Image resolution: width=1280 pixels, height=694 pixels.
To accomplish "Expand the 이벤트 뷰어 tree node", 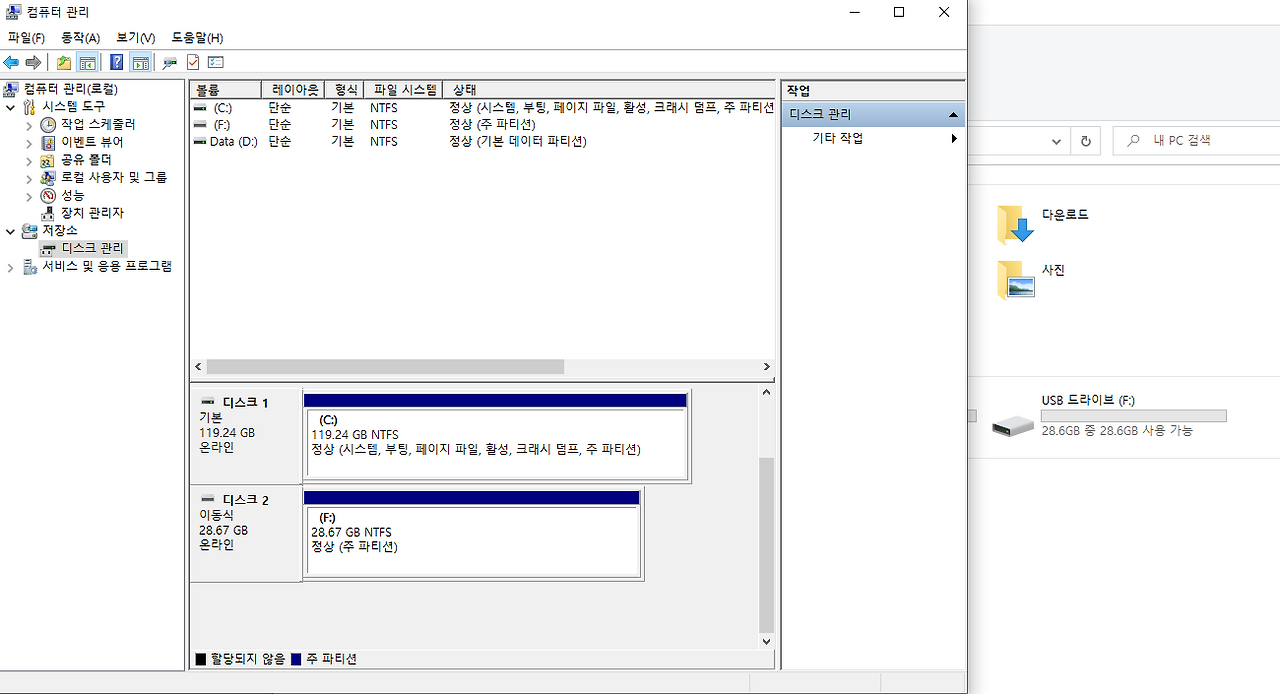I will (29, 143).
